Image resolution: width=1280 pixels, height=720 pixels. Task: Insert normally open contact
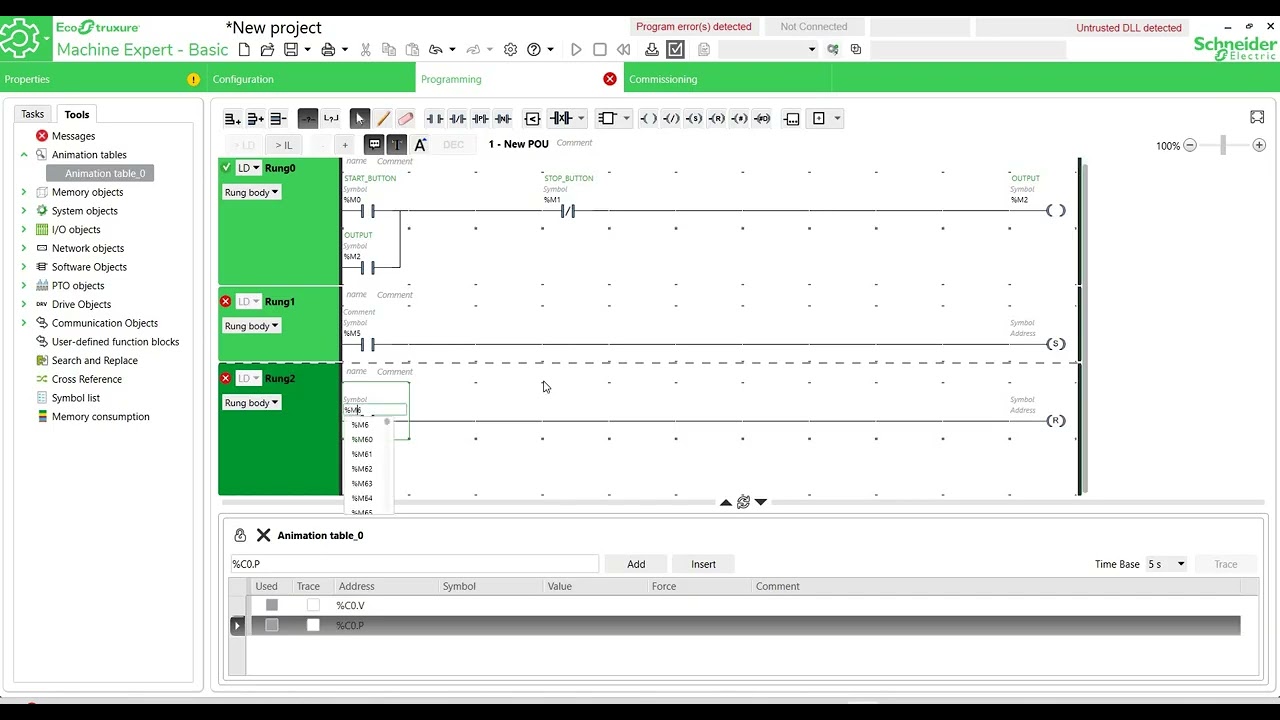(x=435, y=118)
